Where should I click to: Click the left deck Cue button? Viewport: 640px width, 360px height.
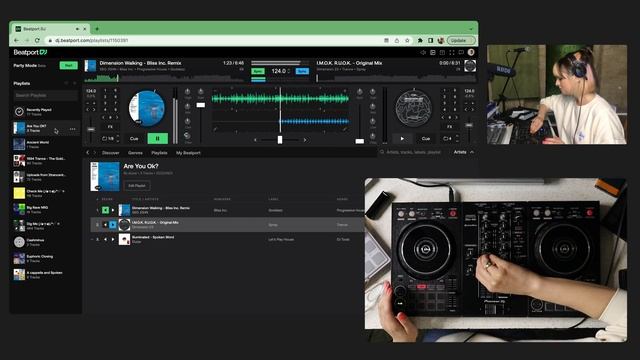(134, 139)
